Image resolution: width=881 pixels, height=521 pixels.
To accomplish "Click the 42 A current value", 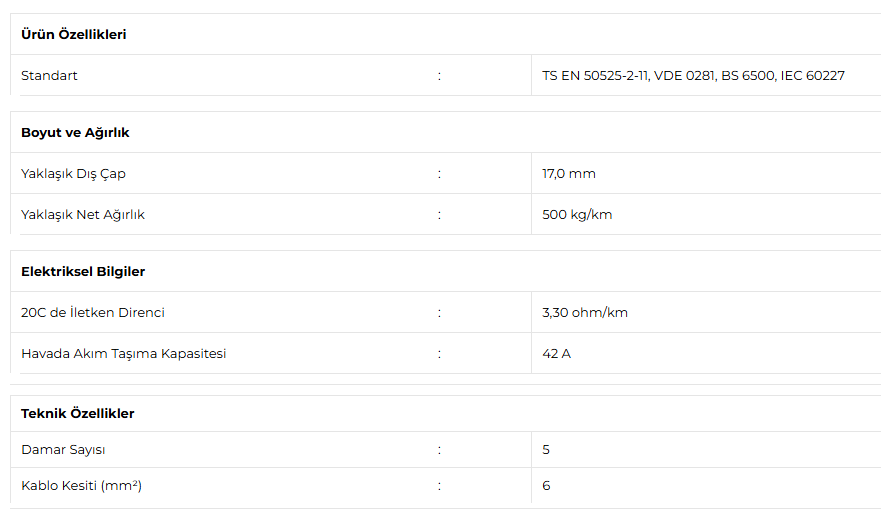I will (556, 354).
